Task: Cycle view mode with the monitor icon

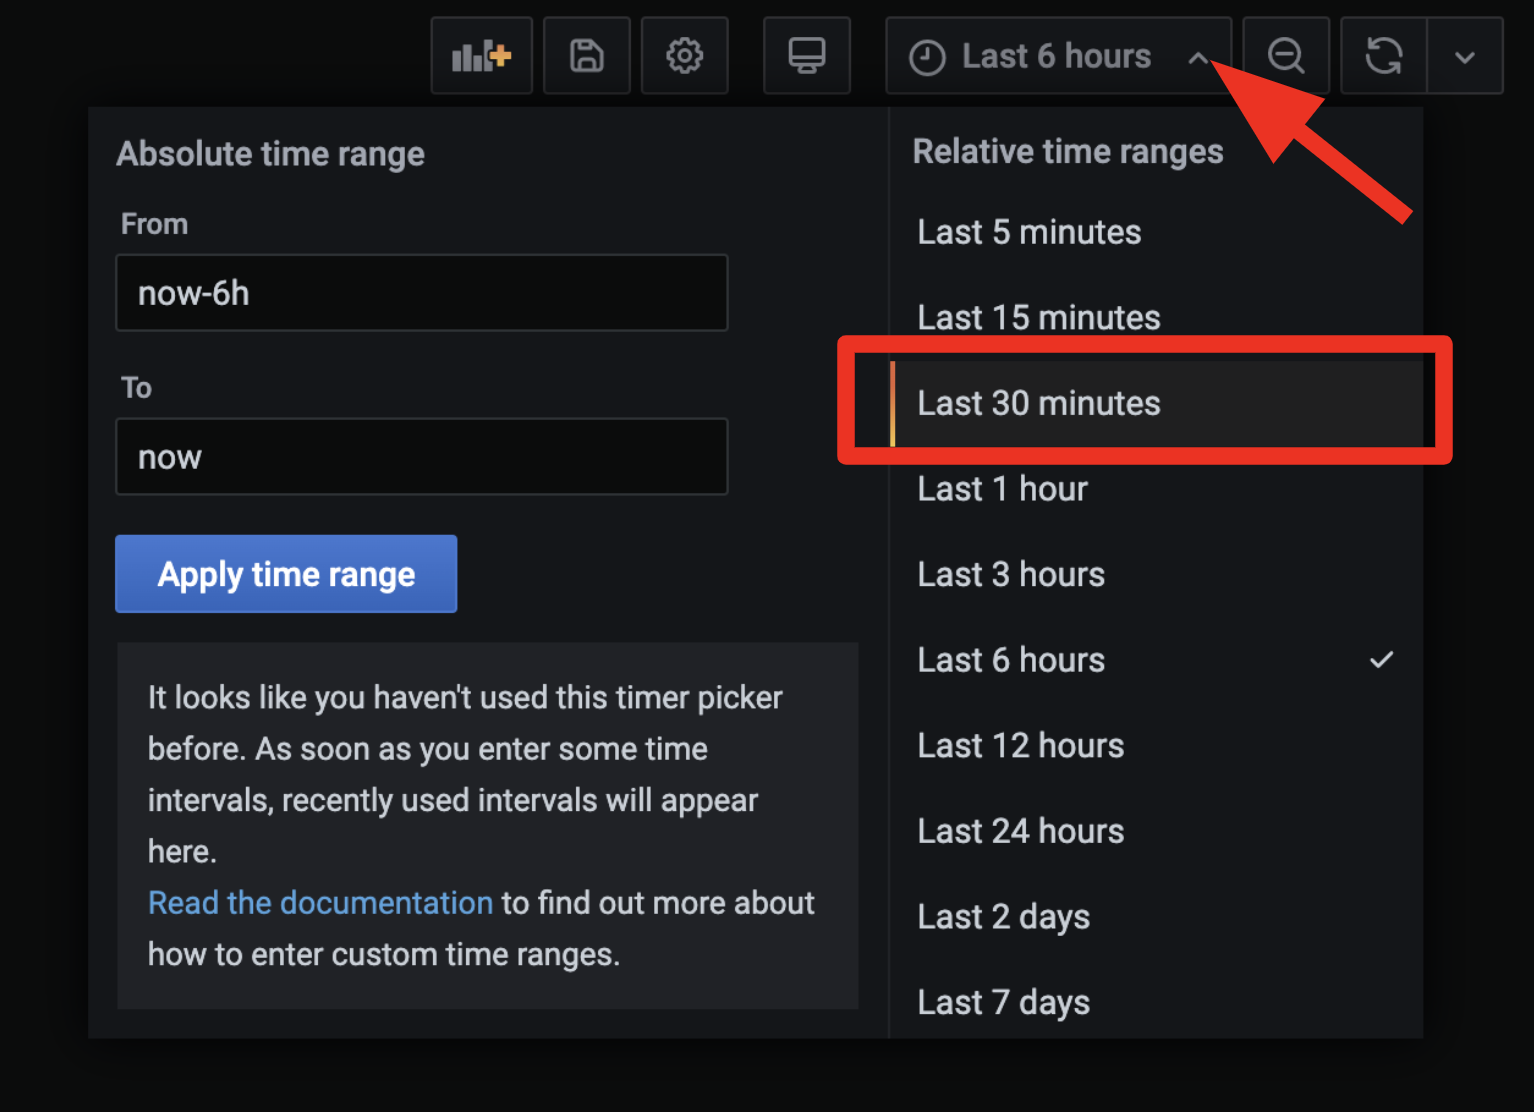Action: coord(806,56)
